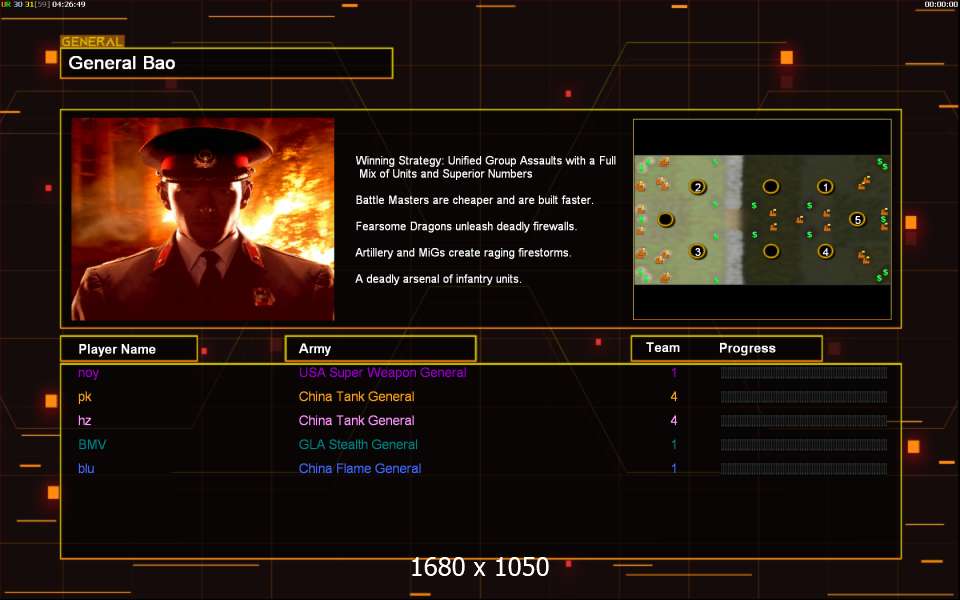The width and height of the screenshot is (960, 600).
Task: Click 'USA Super Weapon General' army entry
Action: click(x=382, y=373)
